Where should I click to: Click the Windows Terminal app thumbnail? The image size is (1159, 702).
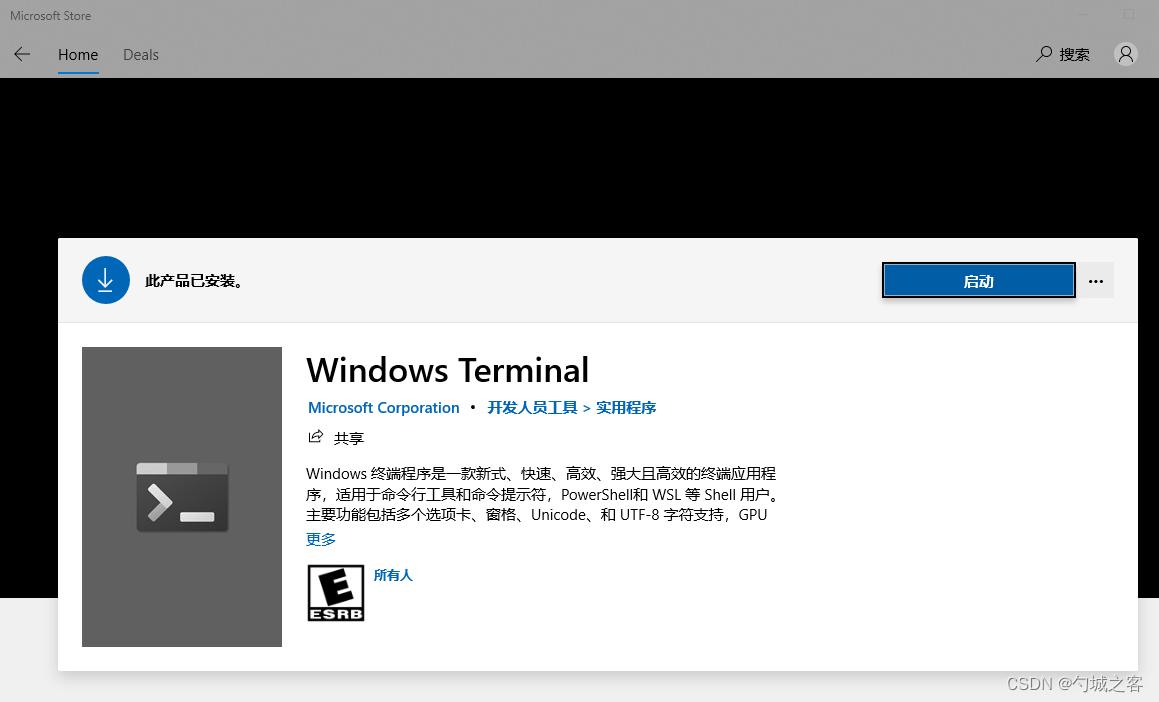tap(182, 497)
